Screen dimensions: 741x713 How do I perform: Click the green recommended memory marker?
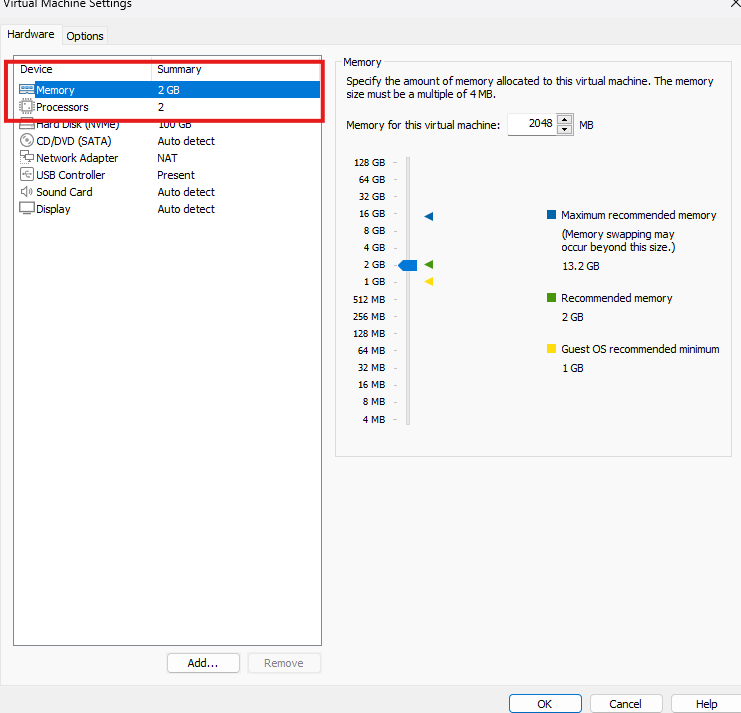click(x=429, y=264)
